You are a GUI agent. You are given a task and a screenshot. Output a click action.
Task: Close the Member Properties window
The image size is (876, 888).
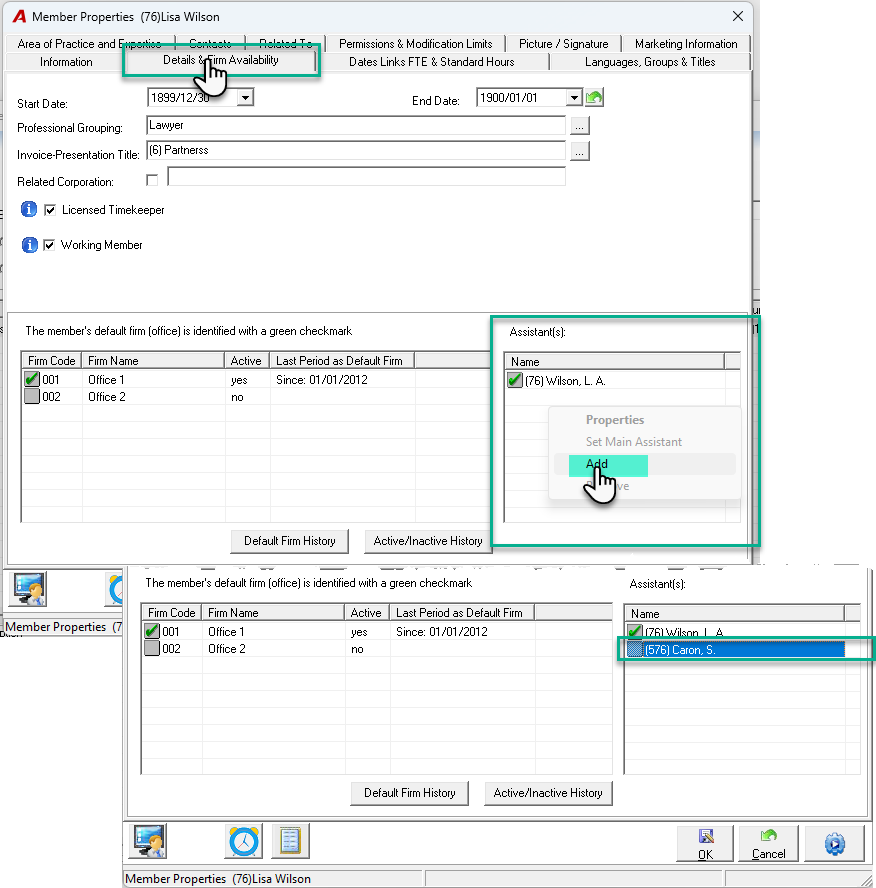click(738, 16)
